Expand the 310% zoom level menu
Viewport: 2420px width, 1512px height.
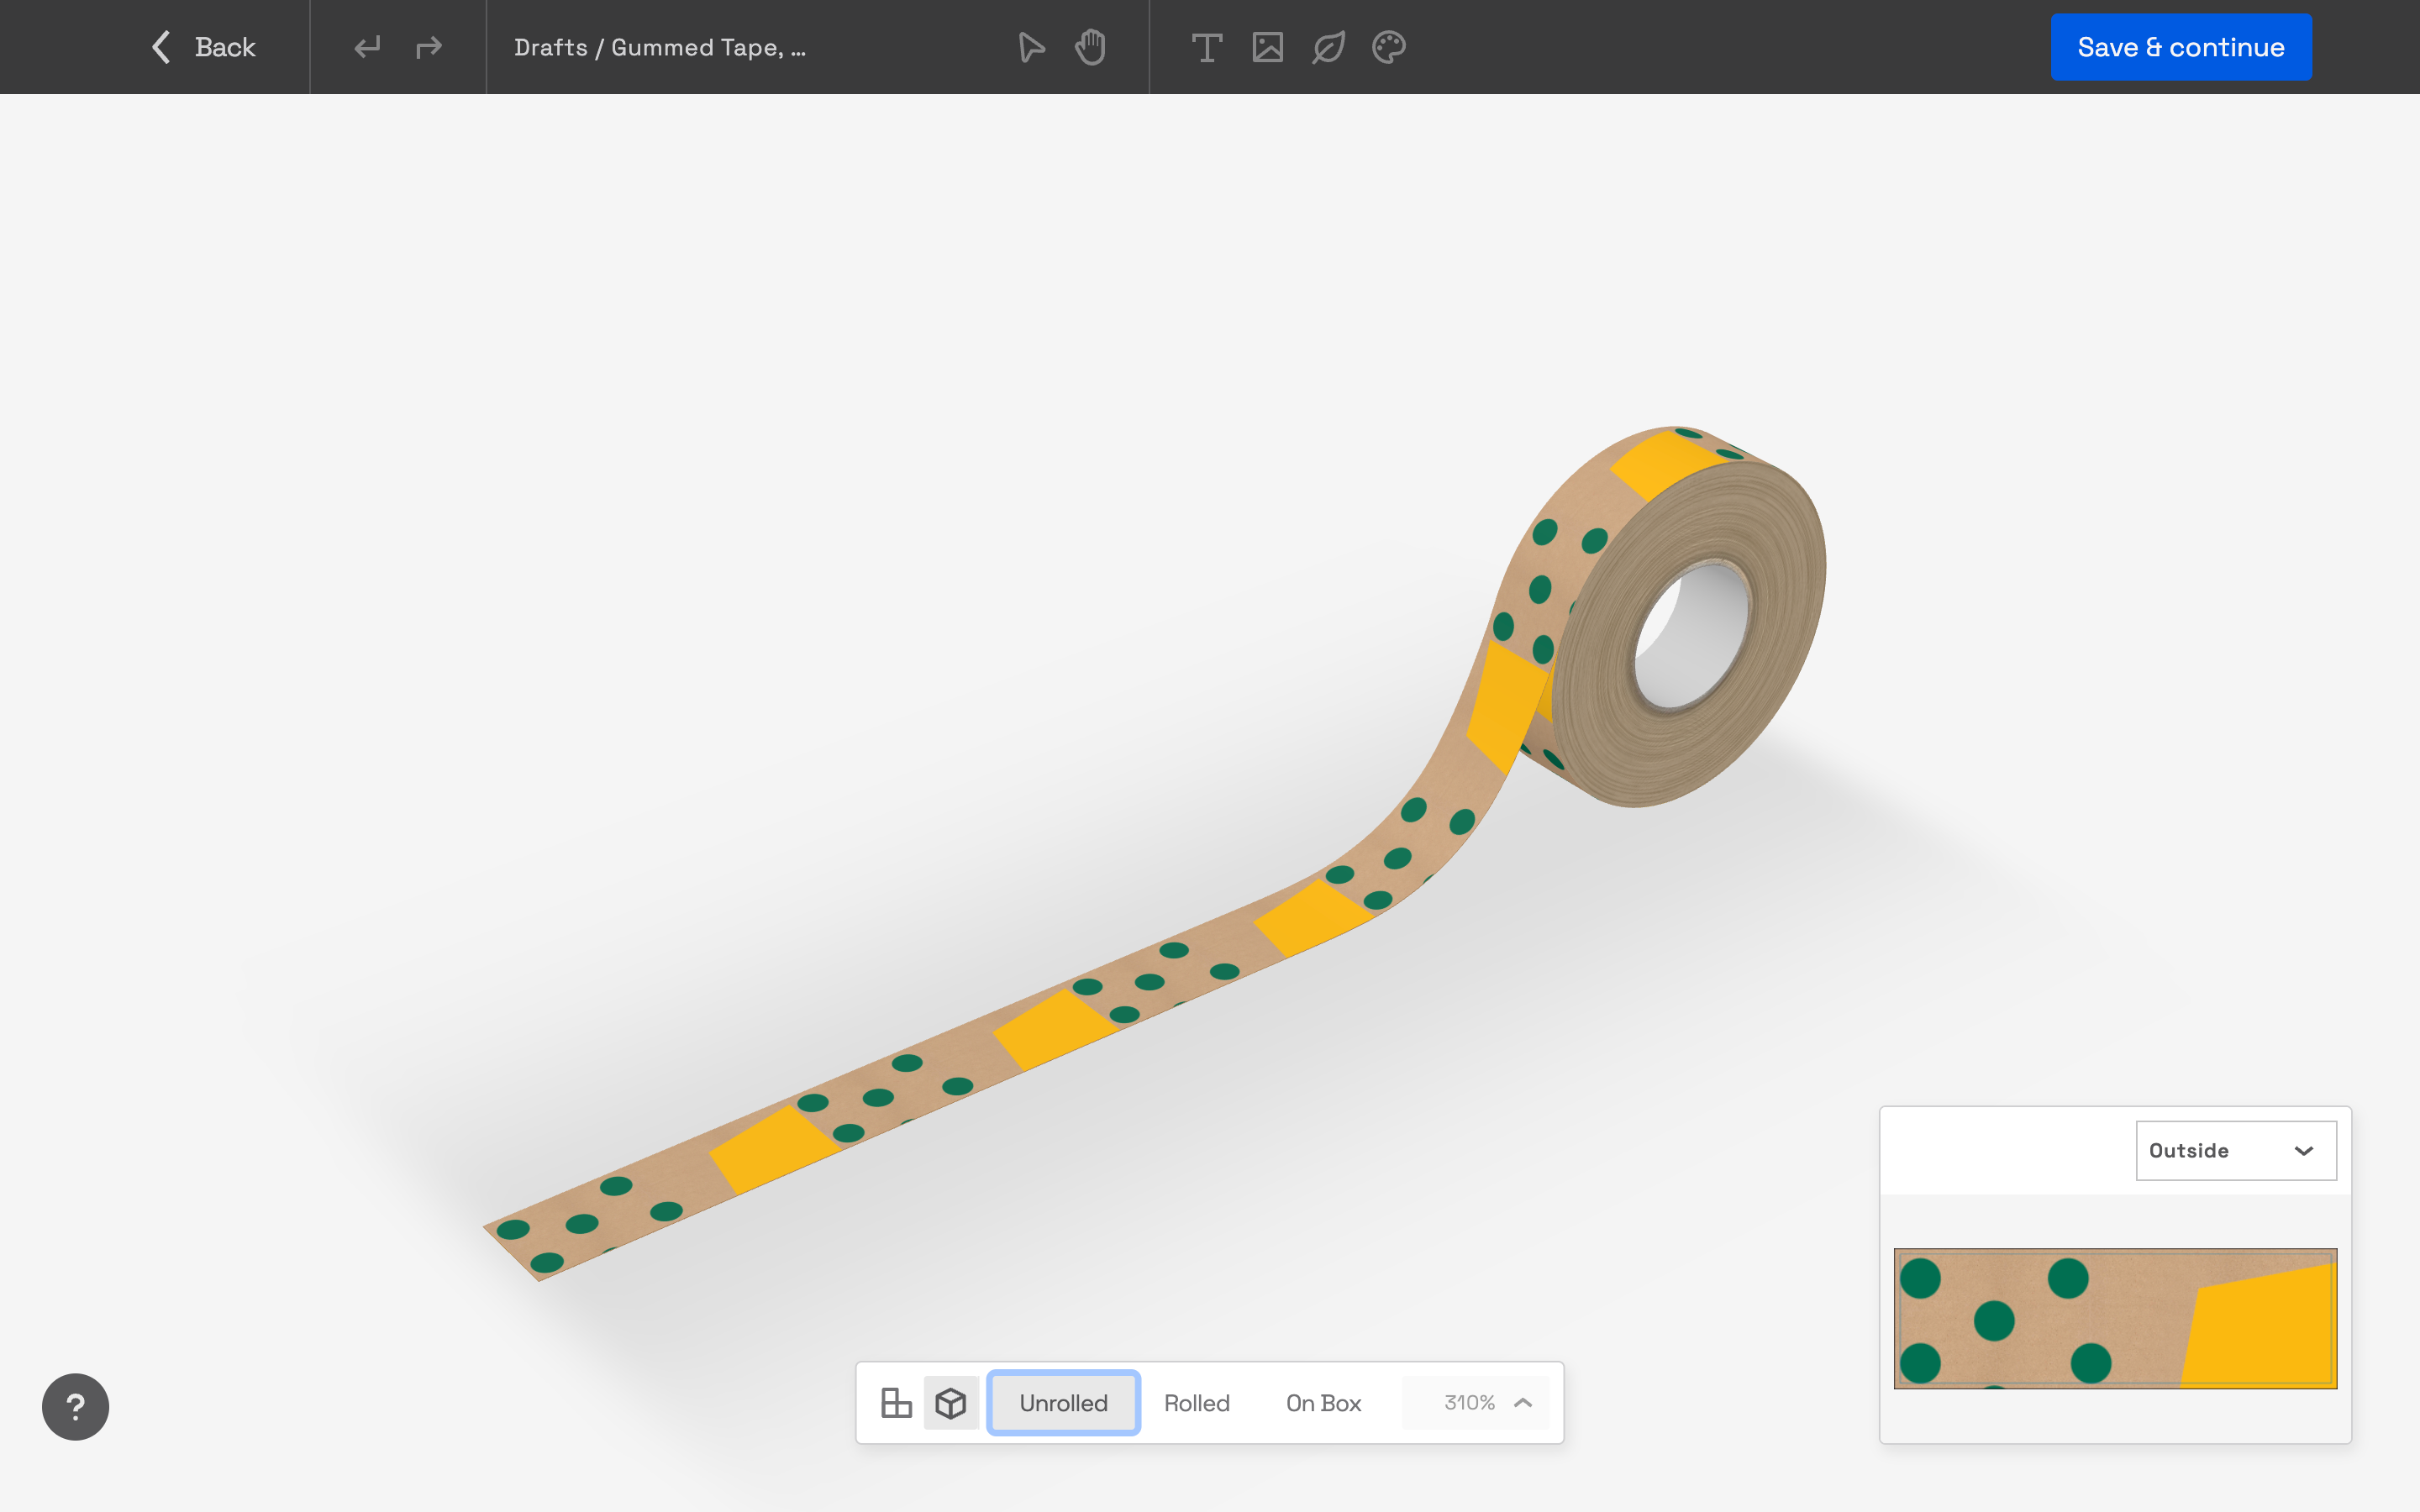(1468, 1402)
